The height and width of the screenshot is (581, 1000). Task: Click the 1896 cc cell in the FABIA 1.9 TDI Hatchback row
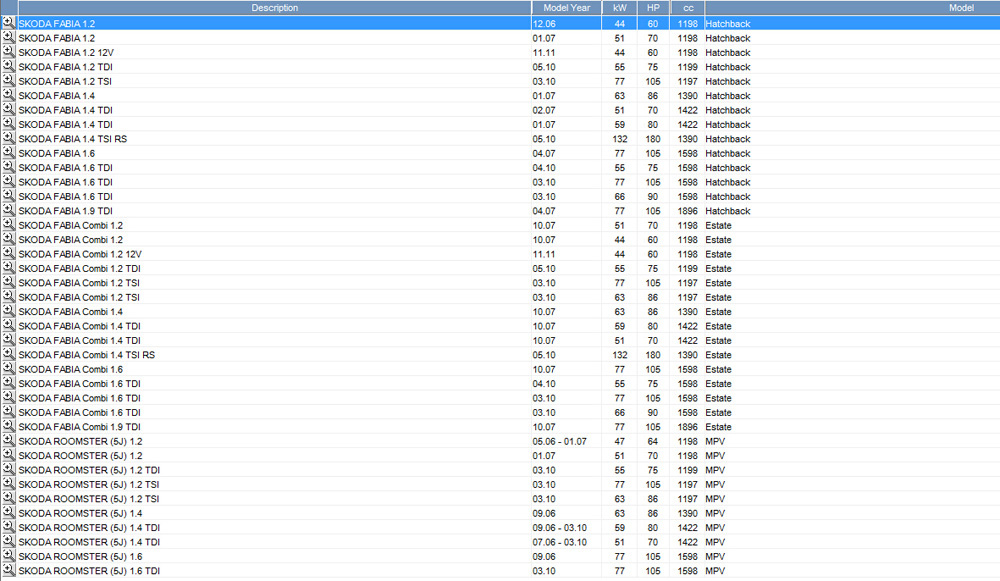pos(688,211)
